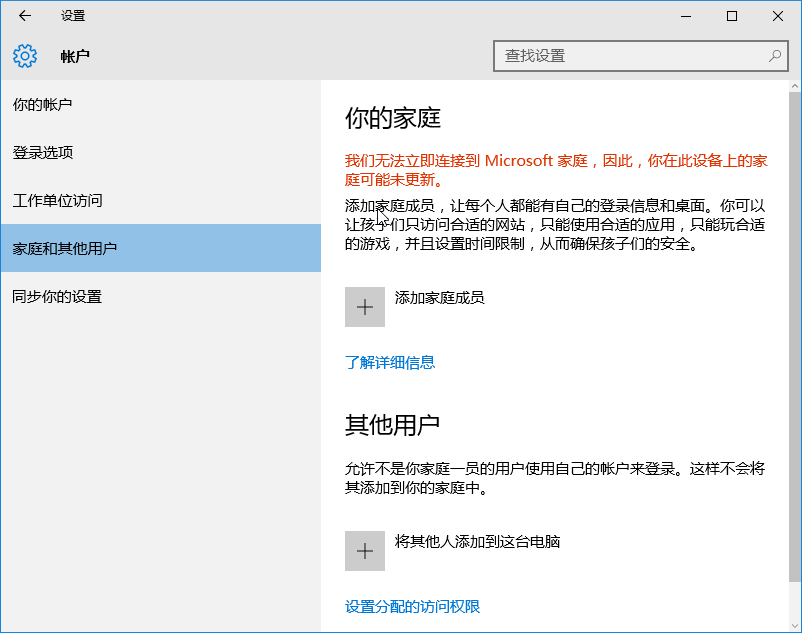Open 同步你的设置 page
802x633 pixels.
point(57,296)
